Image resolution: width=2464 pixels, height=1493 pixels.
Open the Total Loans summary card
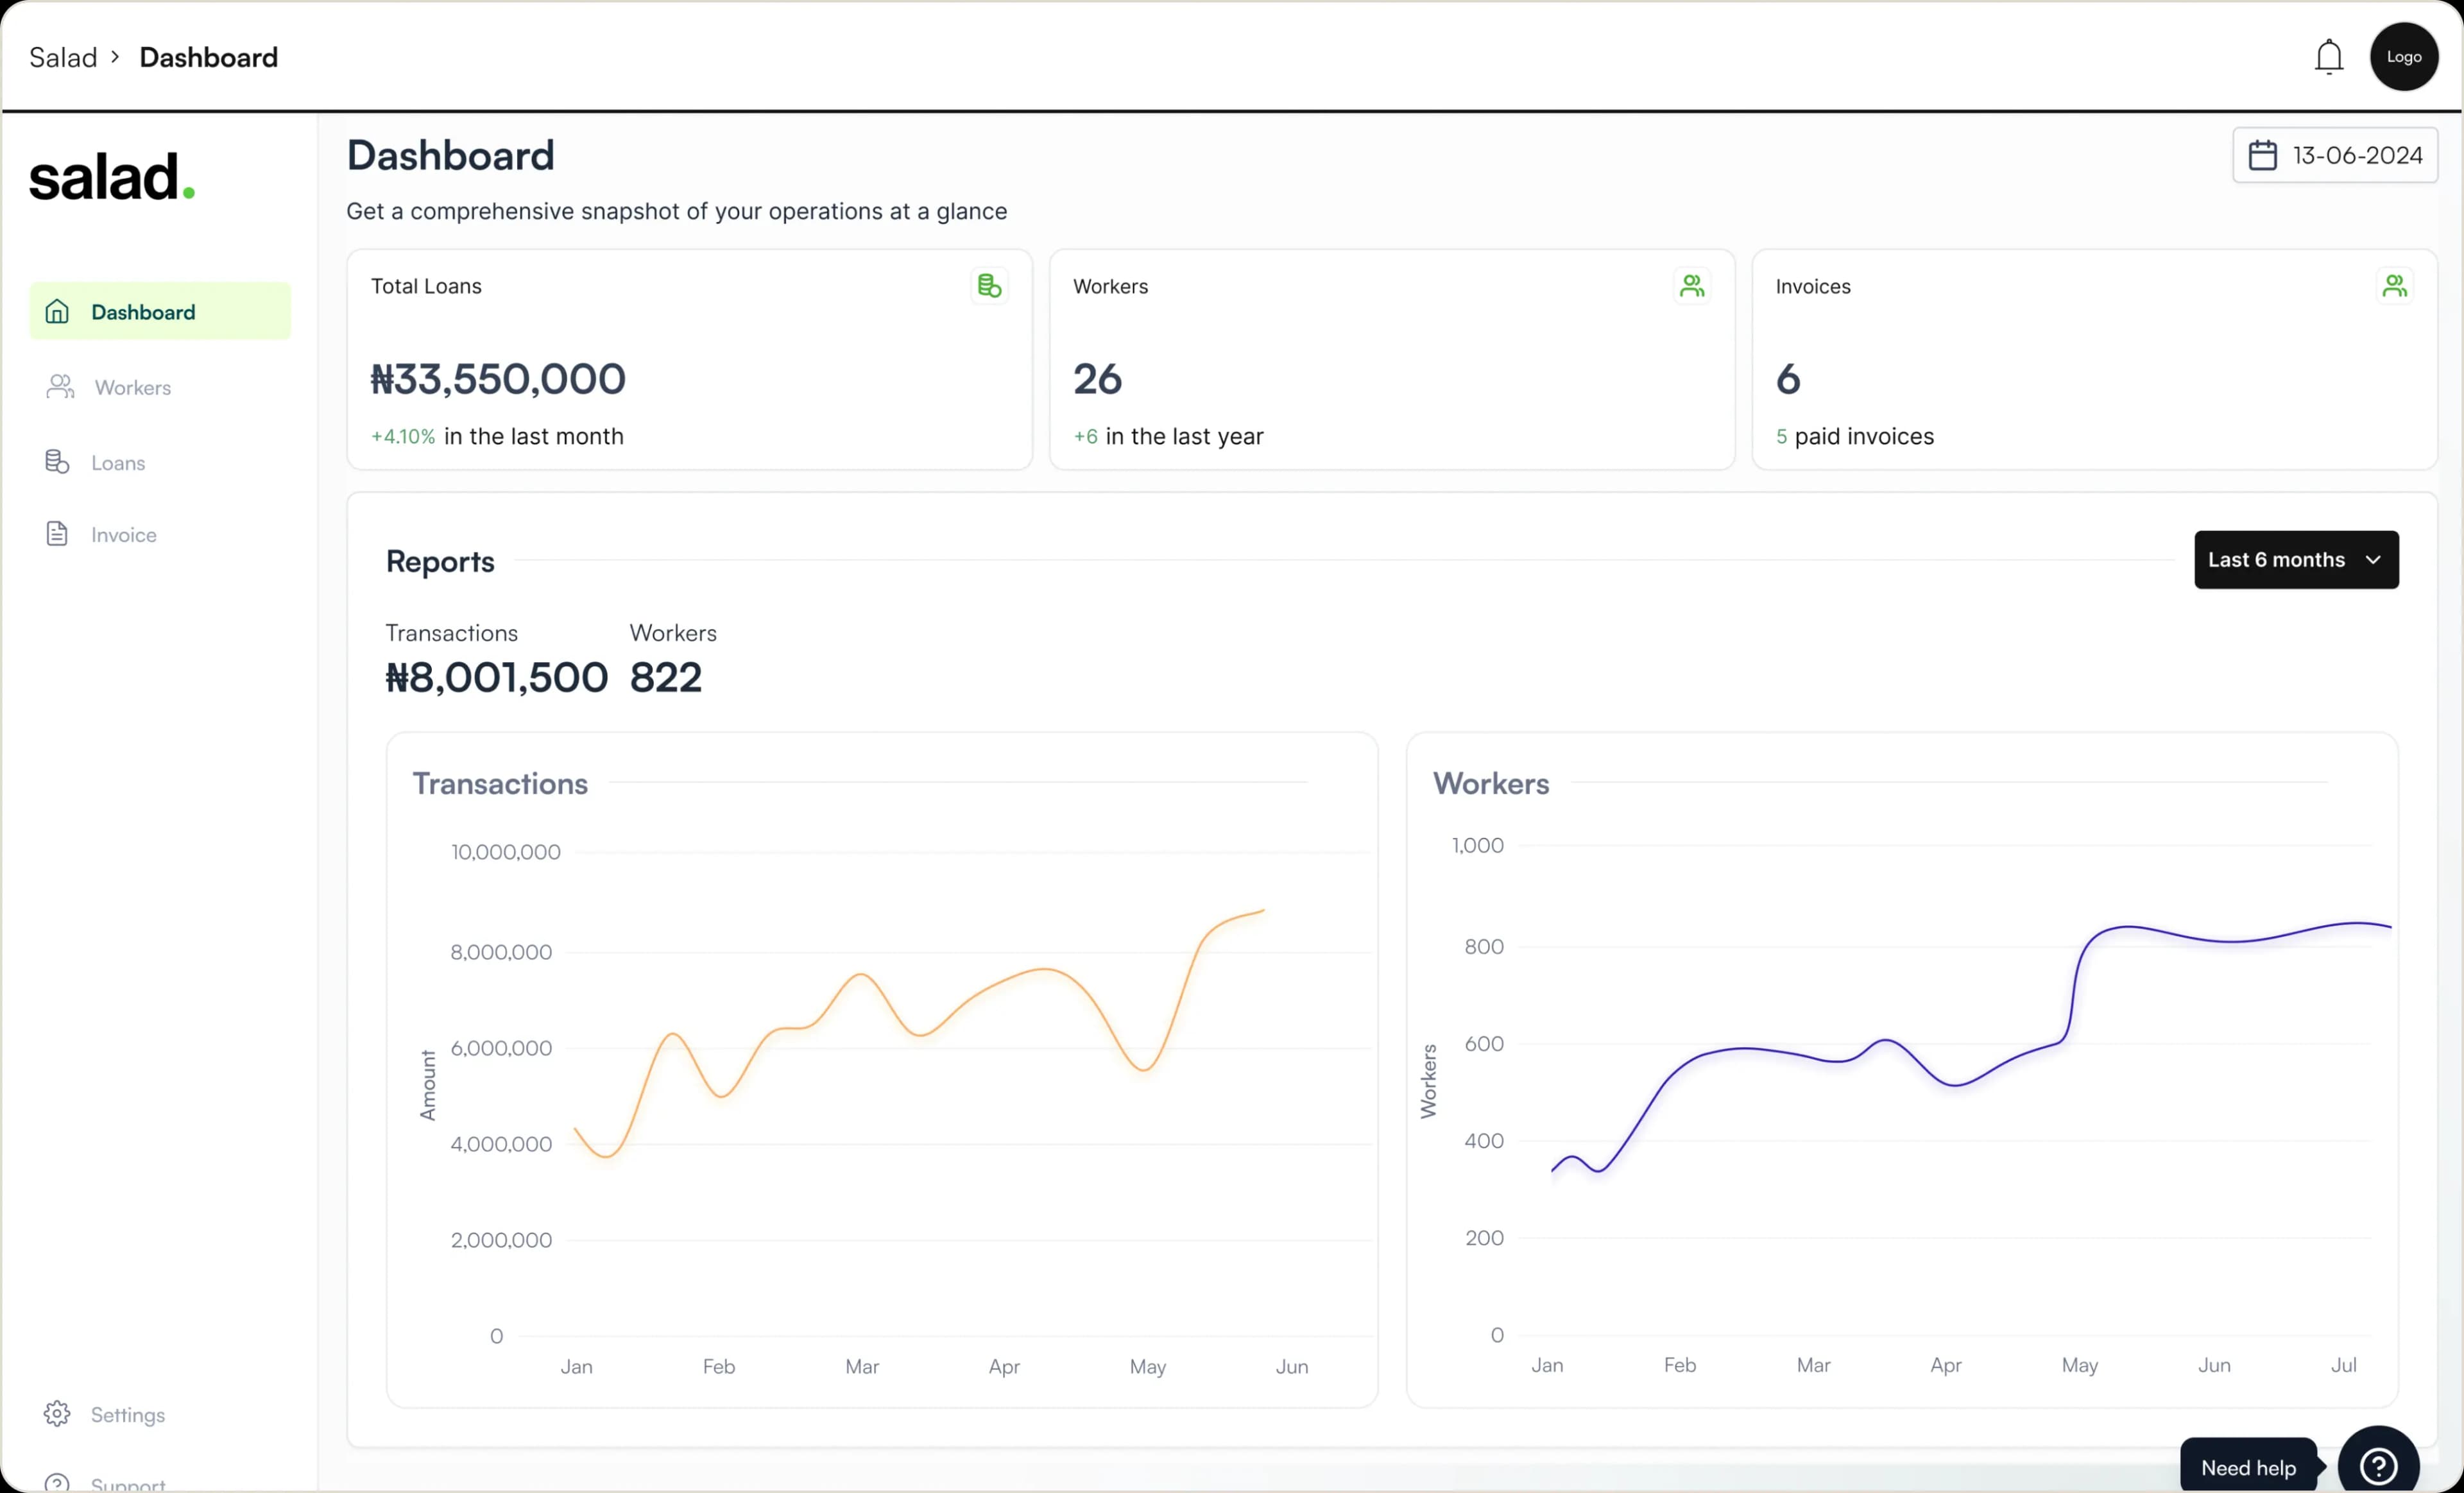[689, 359]
